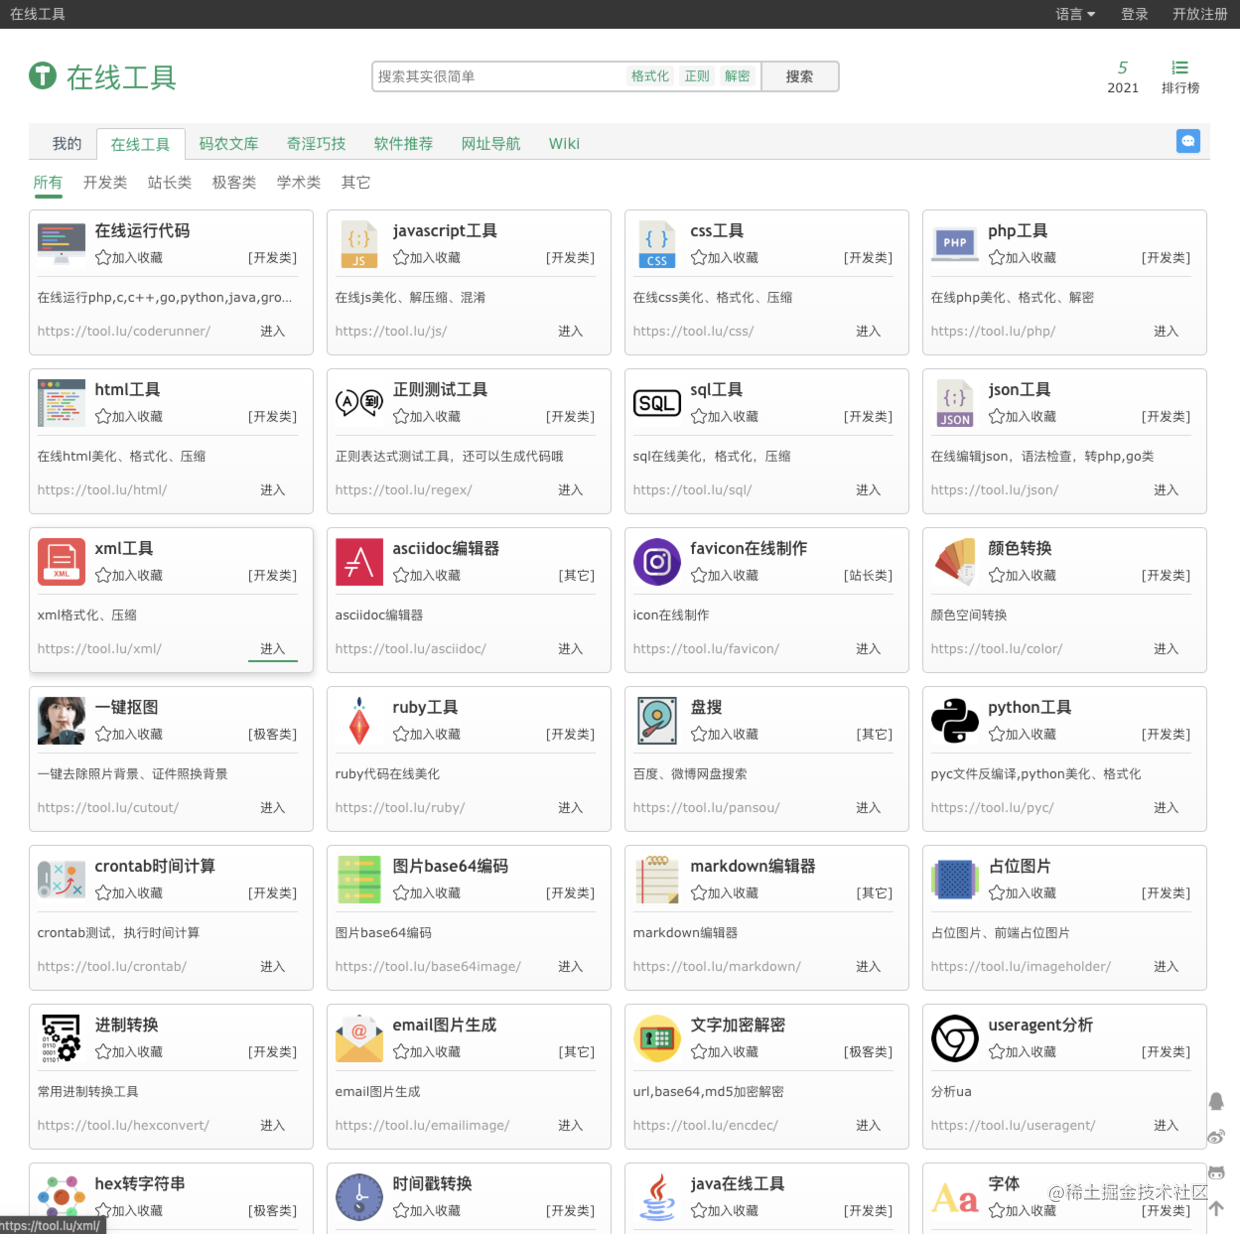The height and width of the screenshot is (1234, 1240).
Task: Add 在线运行代码 to favorites star
Action: tap(103, 258)
